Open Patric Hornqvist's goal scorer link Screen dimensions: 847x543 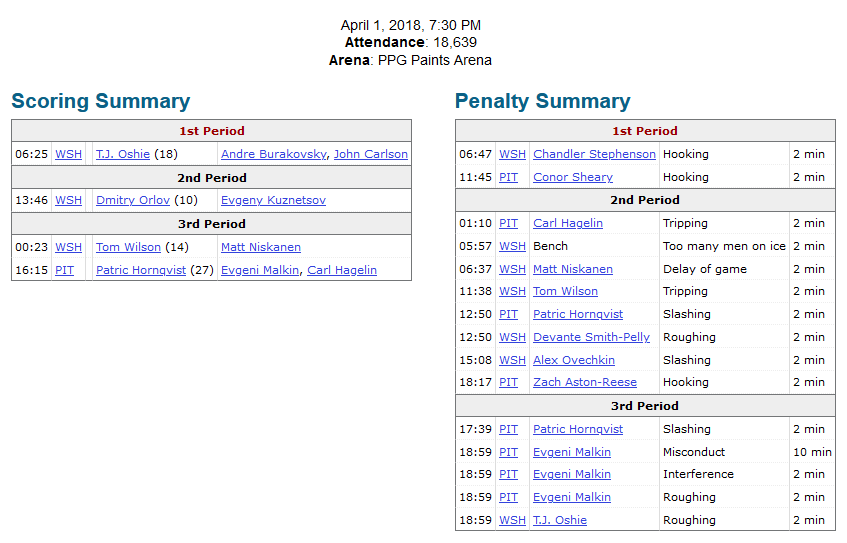(141, 270)
